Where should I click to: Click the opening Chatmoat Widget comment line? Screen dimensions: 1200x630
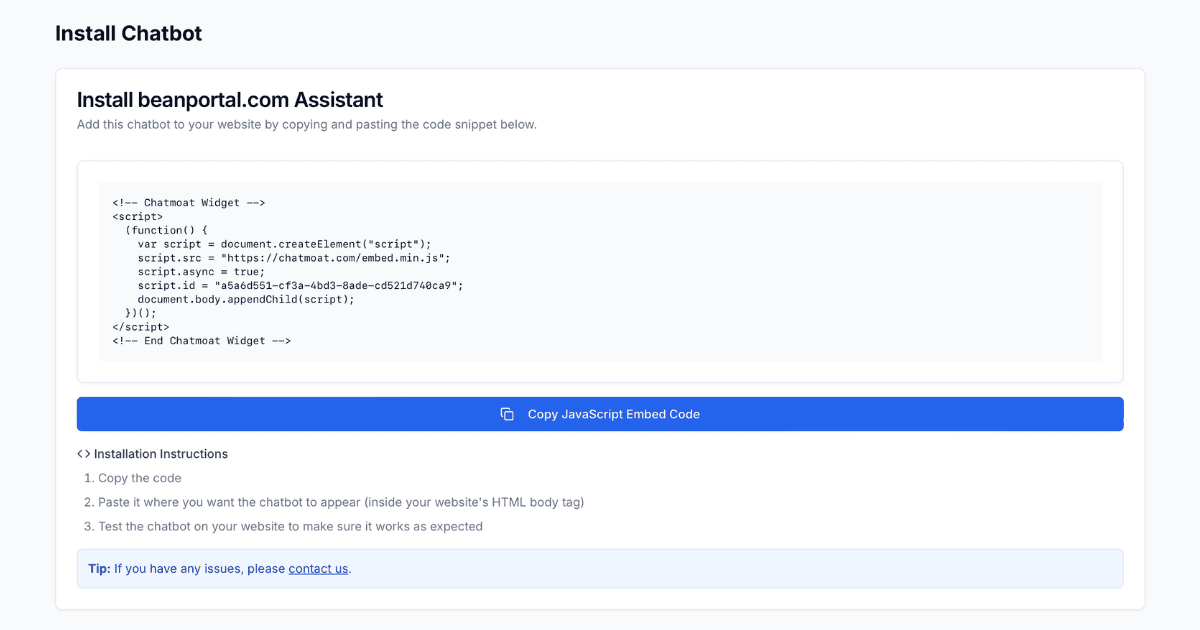[188, 203]
